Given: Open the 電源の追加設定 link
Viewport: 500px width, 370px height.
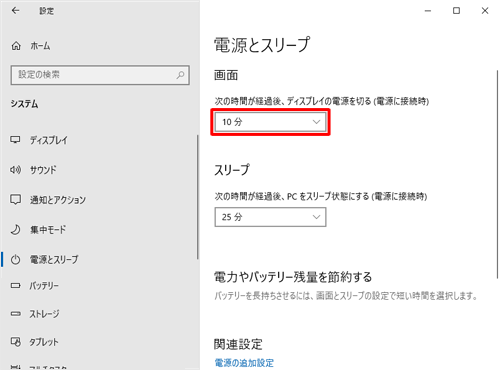Looking at the screenshot, I should (x=244, y=363).
